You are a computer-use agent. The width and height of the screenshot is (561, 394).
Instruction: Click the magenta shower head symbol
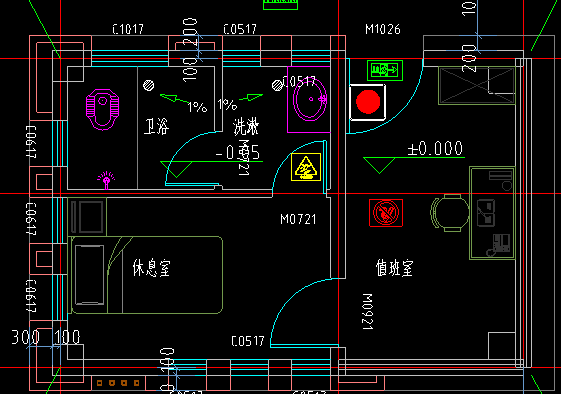pos(106,180)
